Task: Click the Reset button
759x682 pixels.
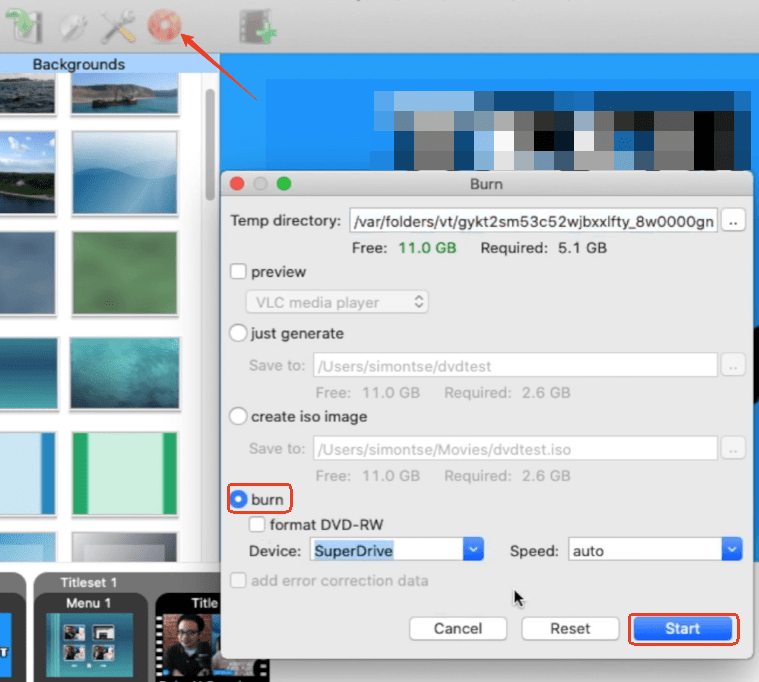Action: (570, 629)
